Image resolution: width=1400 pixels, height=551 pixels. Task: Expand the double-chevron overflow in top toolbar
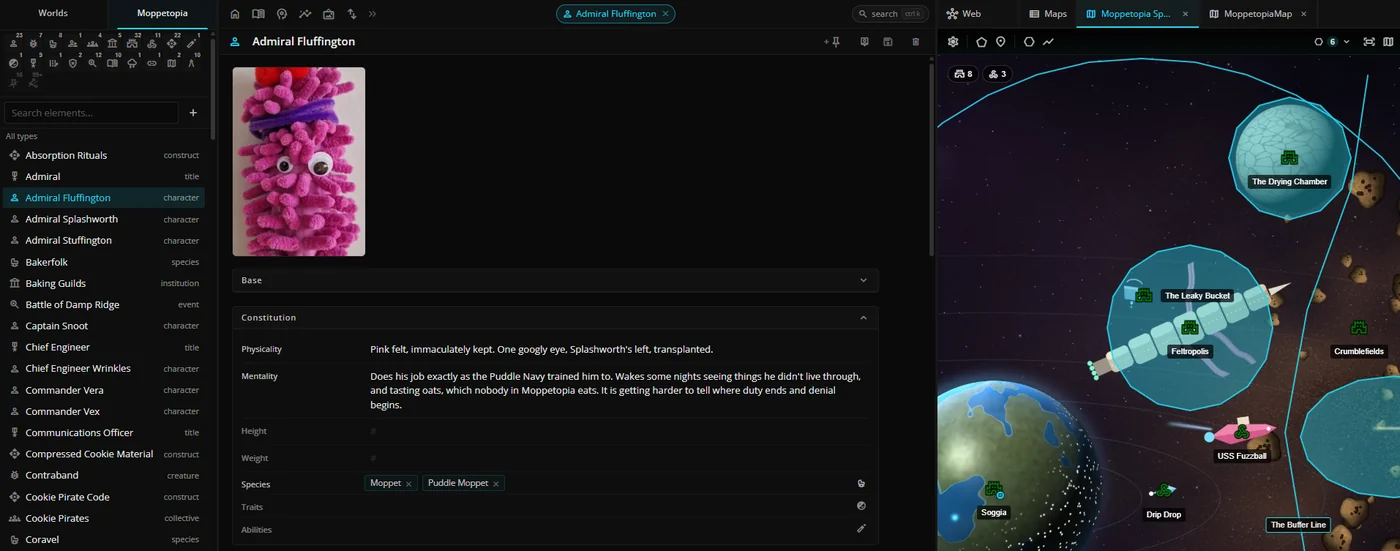coord(372,14)
